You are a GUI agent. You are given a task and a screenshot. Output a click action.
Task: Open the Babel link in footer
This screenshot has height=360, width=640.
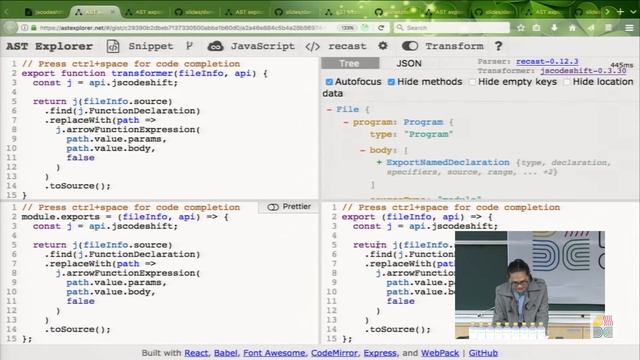coord(226,353)
